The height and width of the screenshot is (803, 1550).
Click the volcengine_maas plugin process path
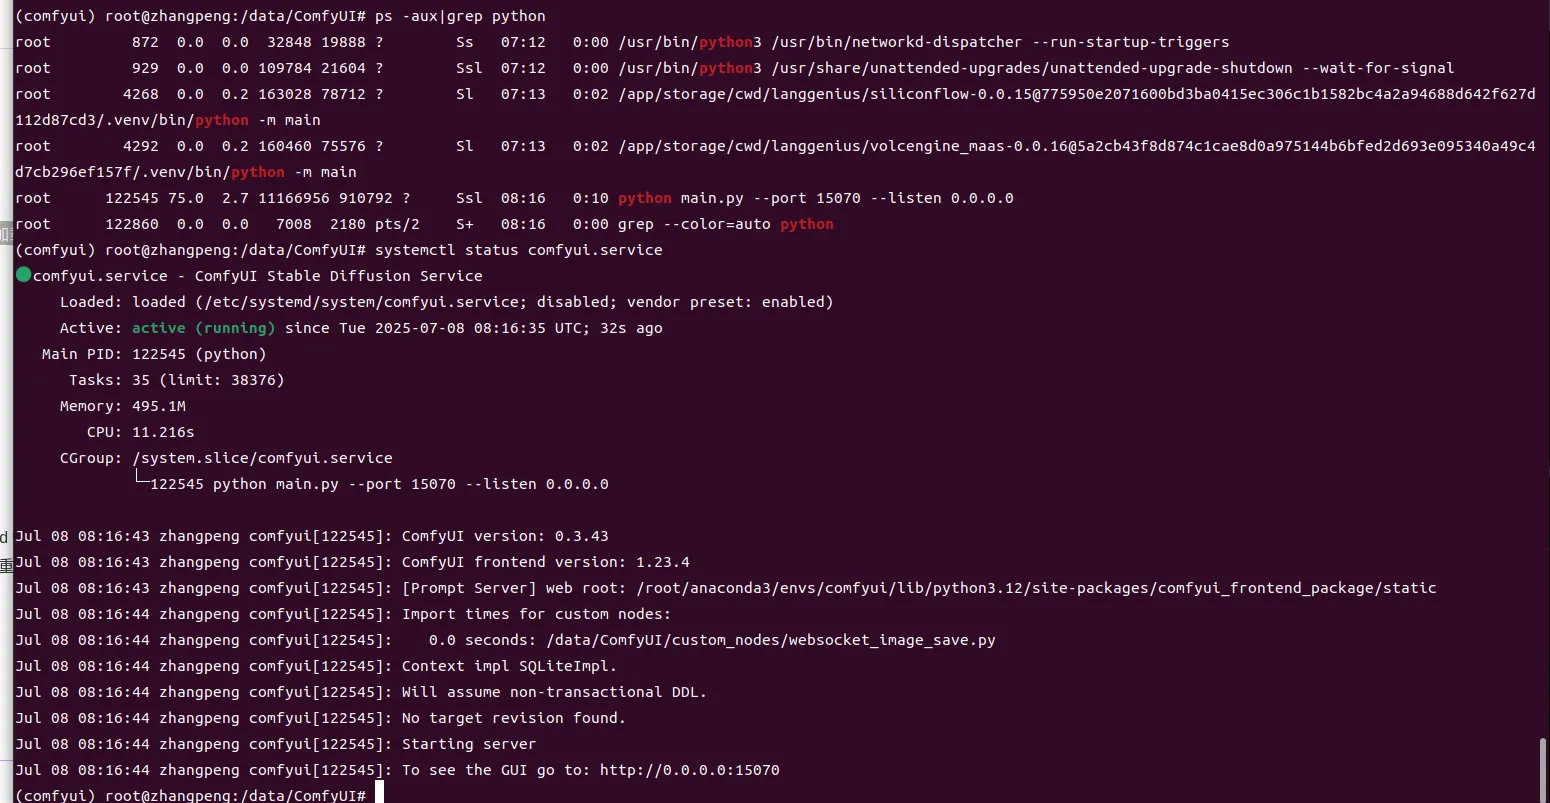pos(775,159)
